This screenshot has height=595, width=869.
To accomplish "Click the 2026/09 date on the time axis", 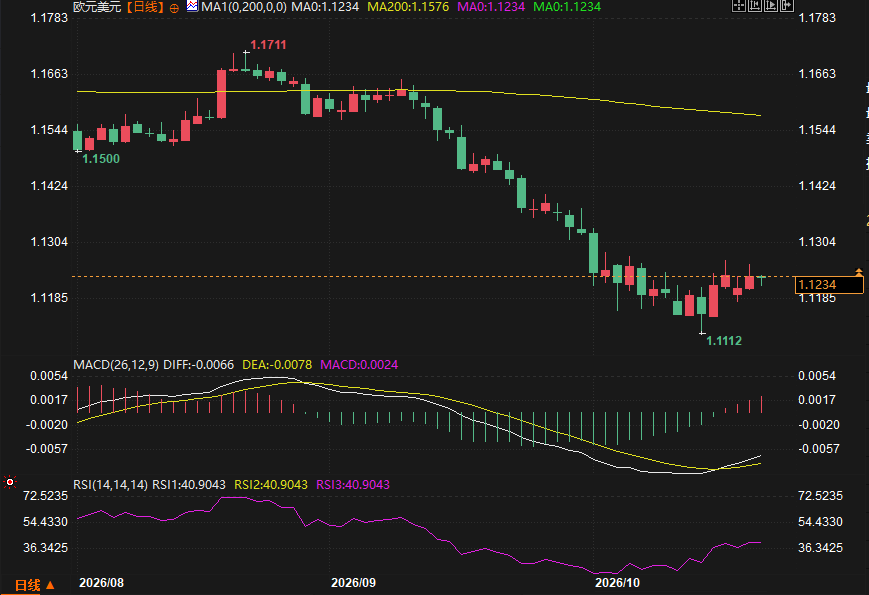I will click(x=353, y=583).
